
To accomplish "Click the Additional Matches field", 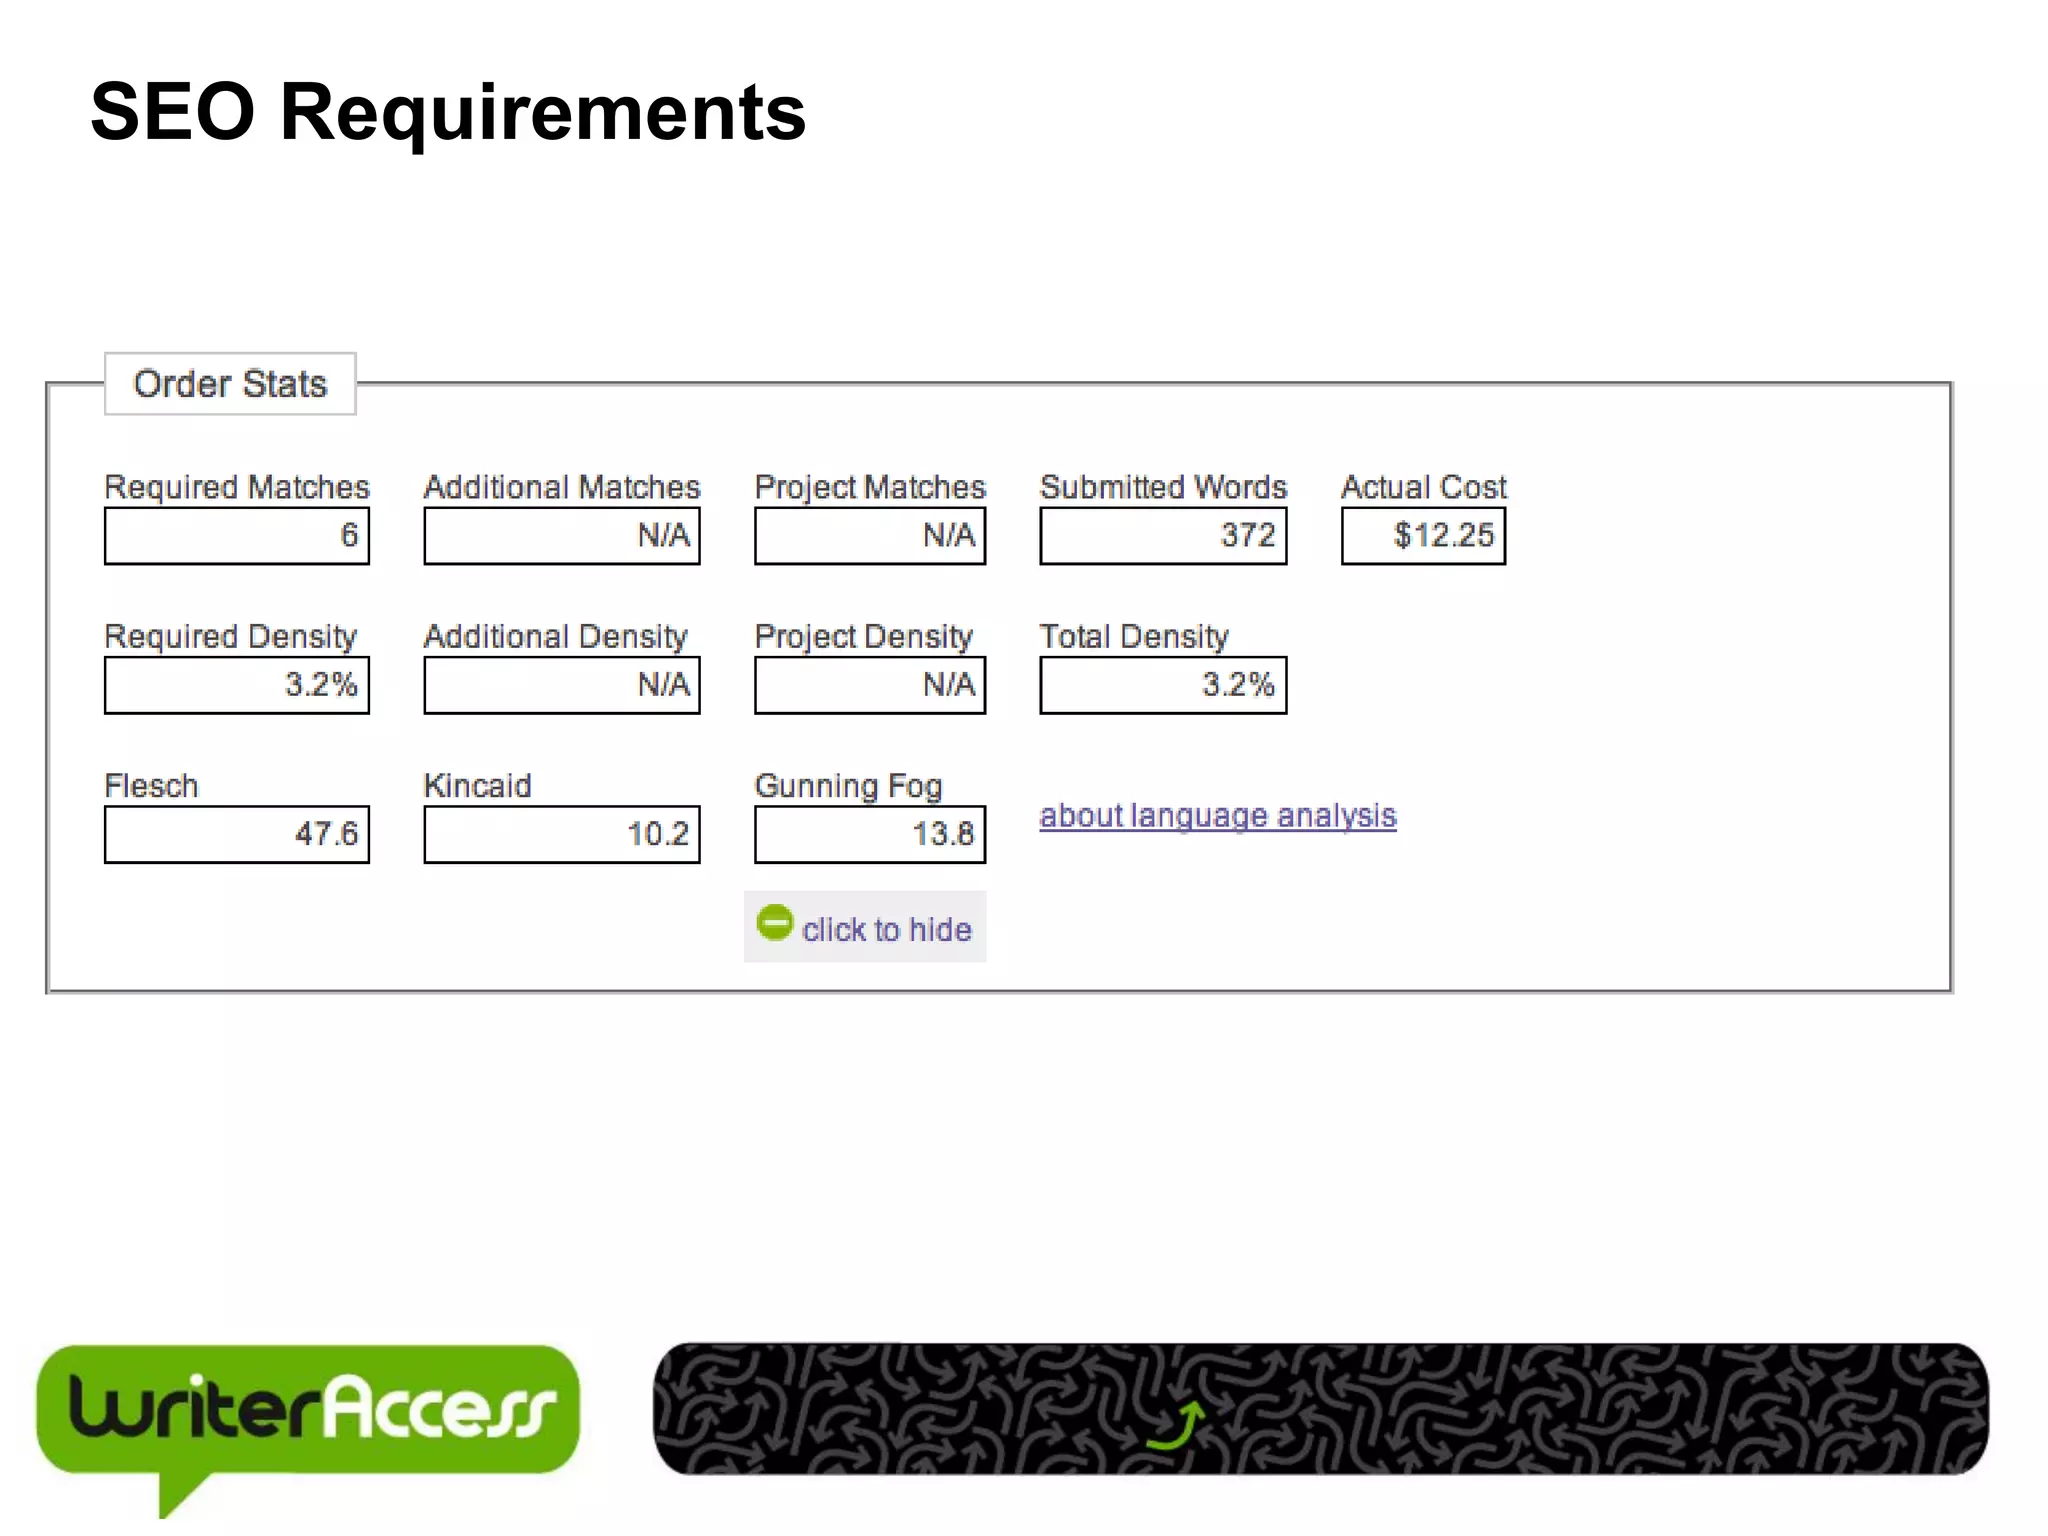I will tap(561, 536).
